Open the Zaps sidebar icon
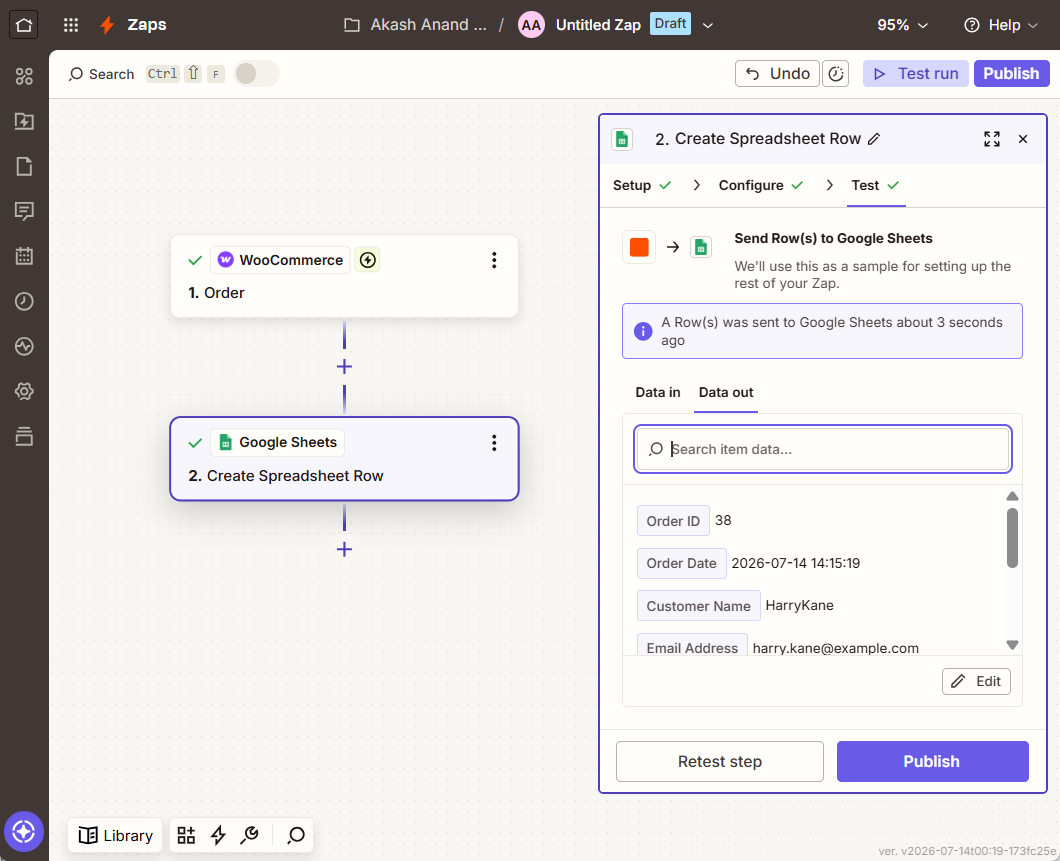The width and height of the screenshot is (1060, 861). coord(24,122)
